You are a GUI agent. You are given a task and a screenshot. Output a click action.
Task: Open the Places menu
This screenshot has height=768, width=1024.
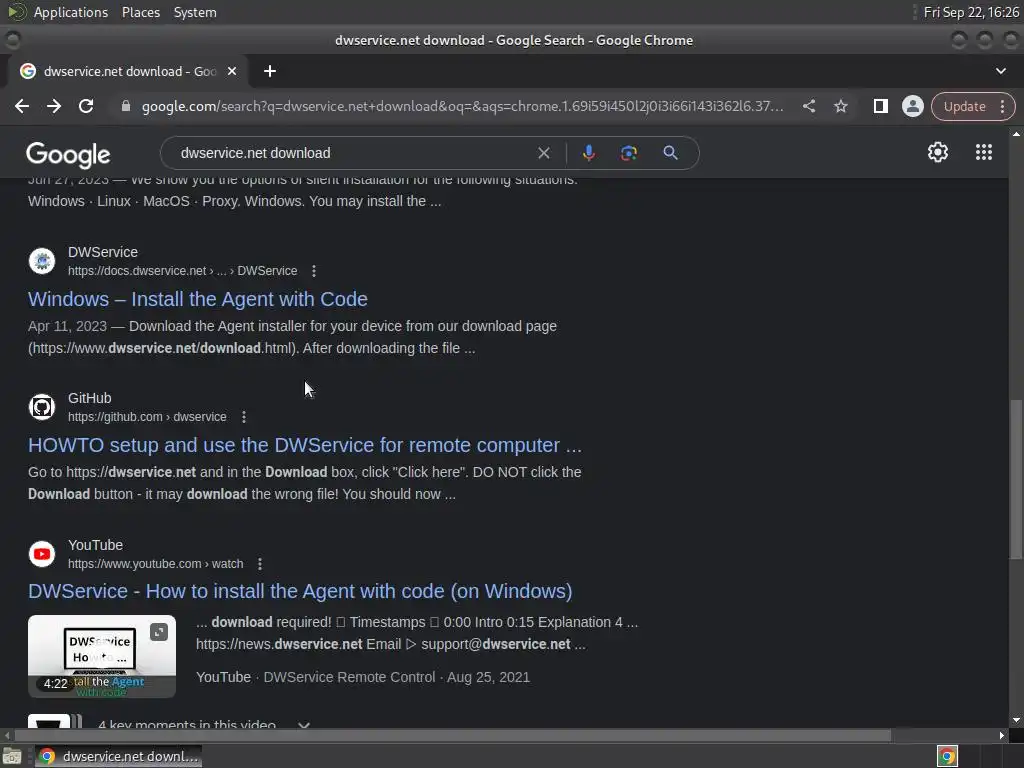pyautogui.click(x=140, y=12)
